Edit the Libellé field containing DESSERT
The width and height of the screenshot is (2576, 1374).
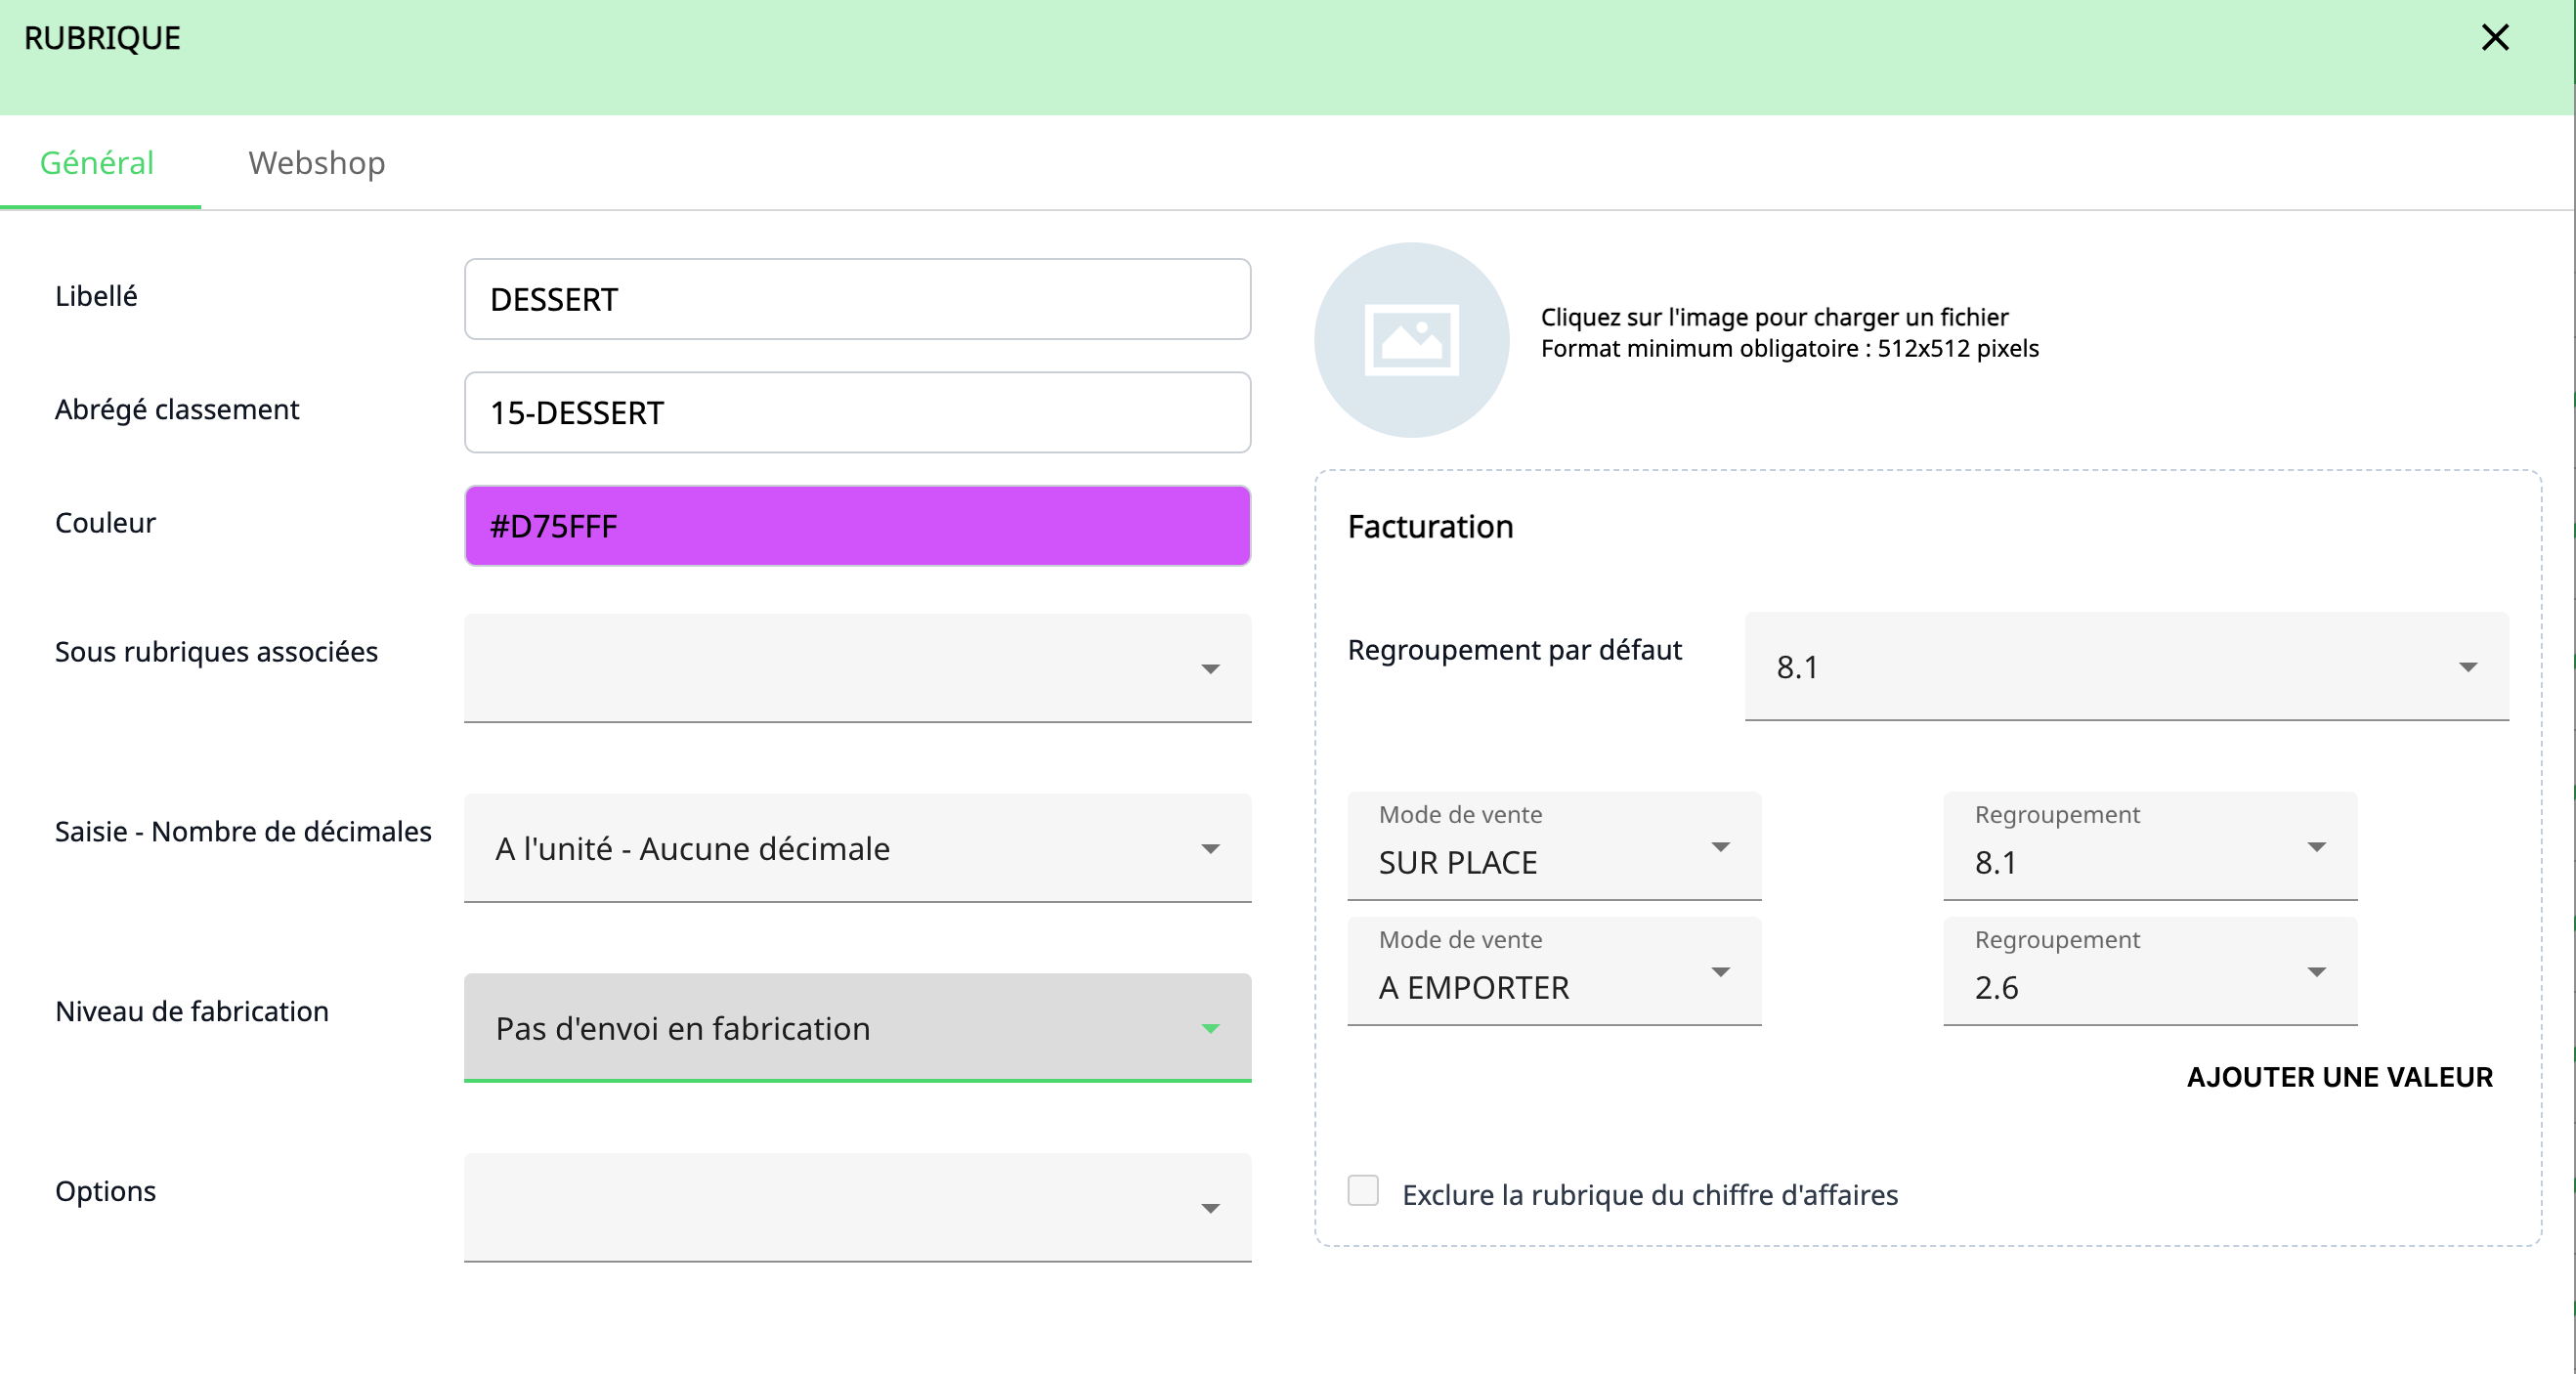click(x=857, y=299)
